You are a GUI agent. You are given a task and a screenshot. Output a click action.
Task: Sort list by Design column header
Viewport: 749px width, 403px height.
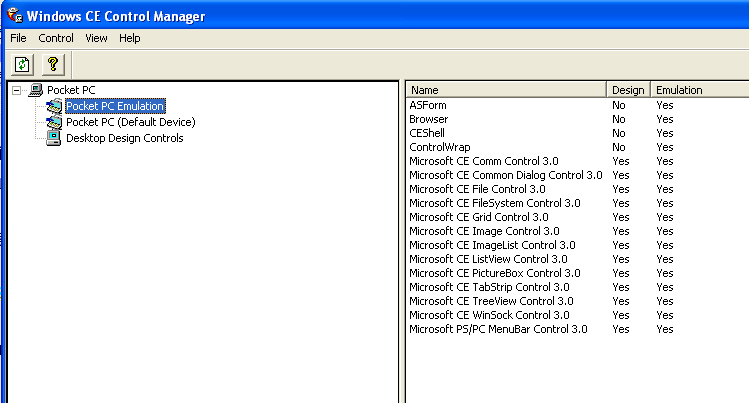[x=628, y=90]
